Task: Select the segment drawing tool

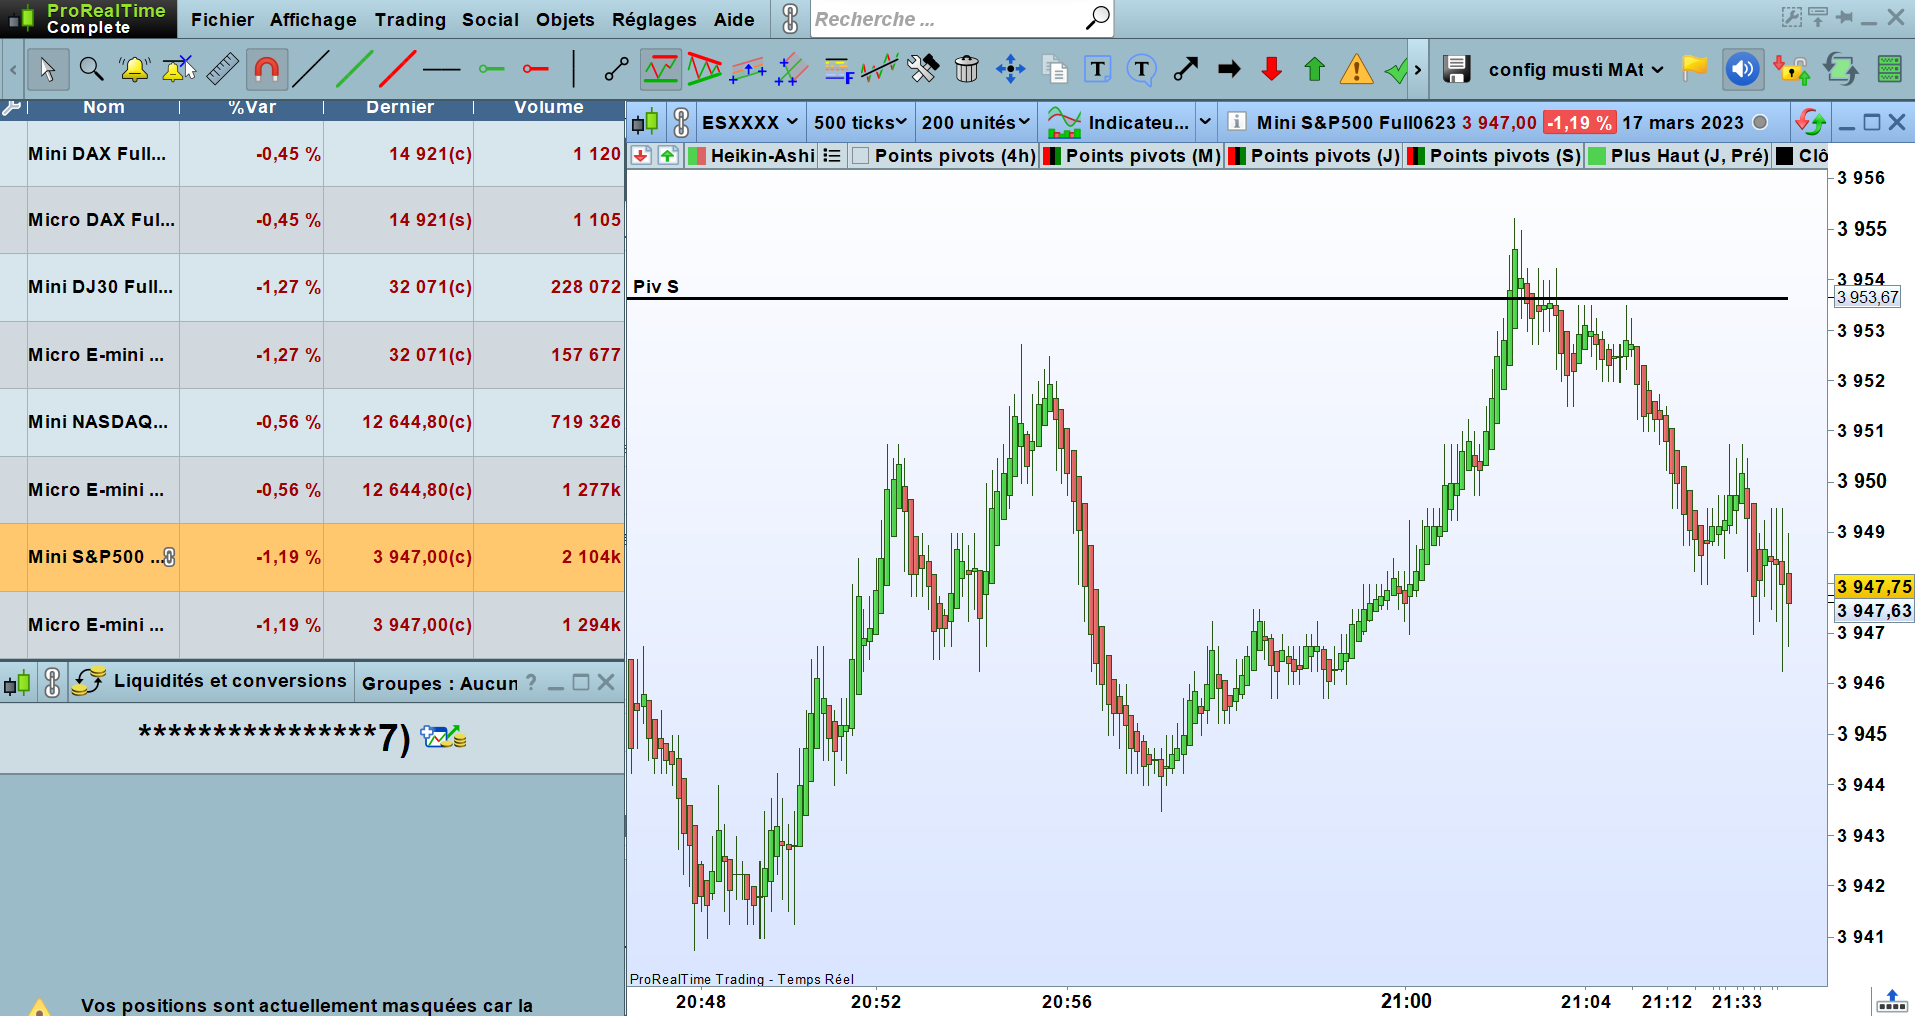Action: click(617, 69)
